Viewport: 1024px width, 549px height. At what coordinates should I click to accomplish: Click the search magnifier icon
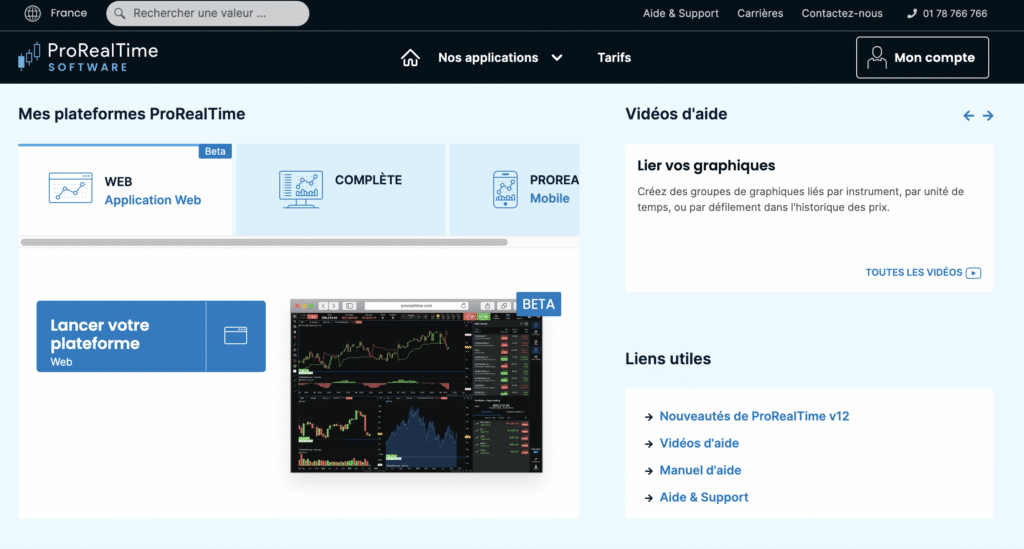point(120,13)
